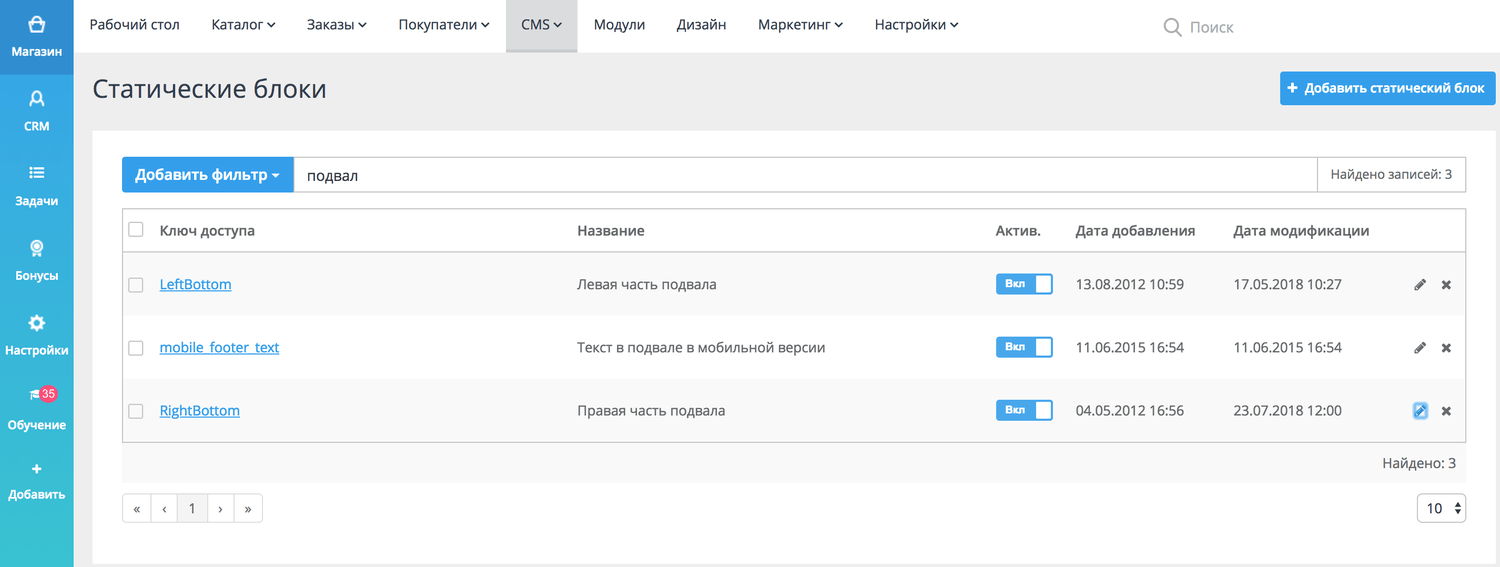Delete the LeftBottom block with the cross icon
The width and height of the screenshot is (1500, 567).
pyautogui.click(x=1446, y=285)
